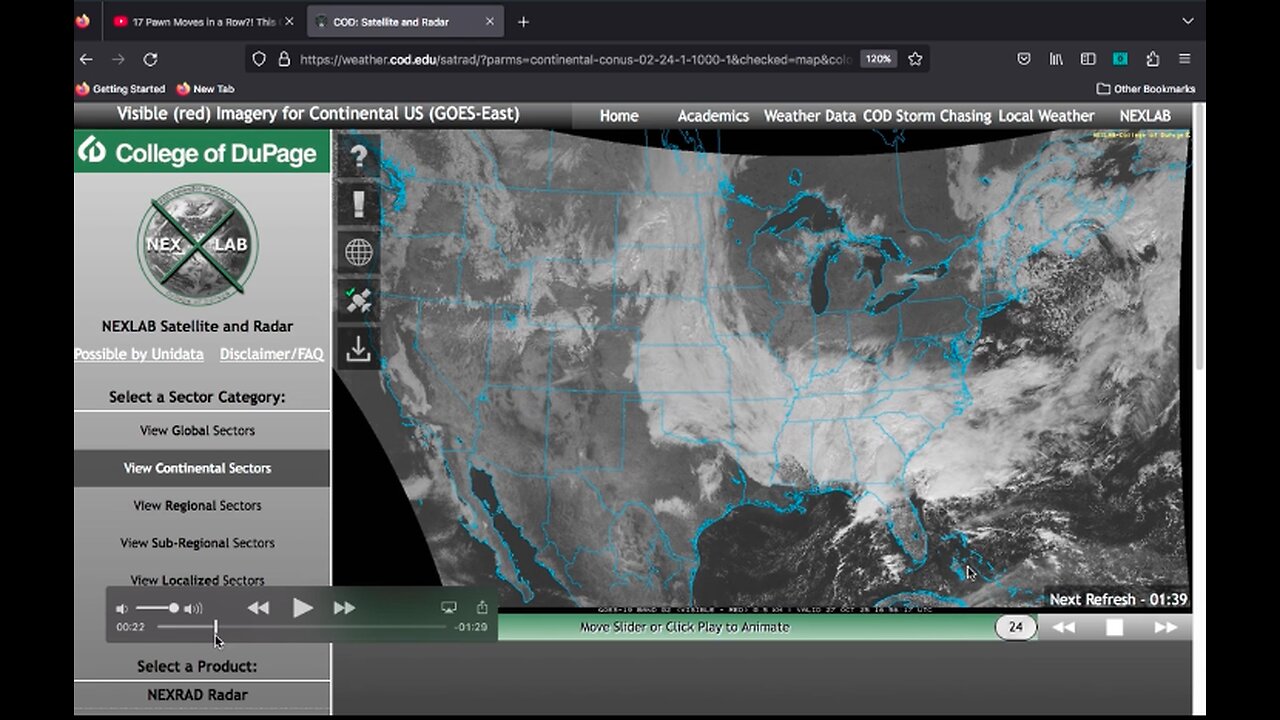Go forward in browser history

pos(118,59)
